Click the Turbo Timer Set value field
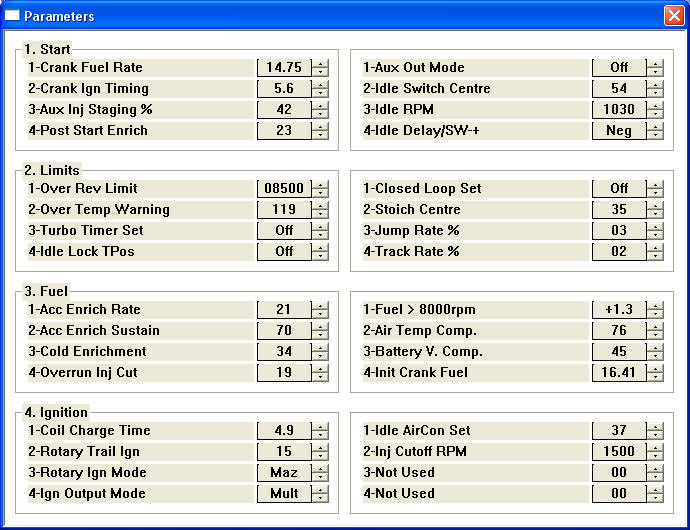 pyautogui.click(x=284, y=231)
